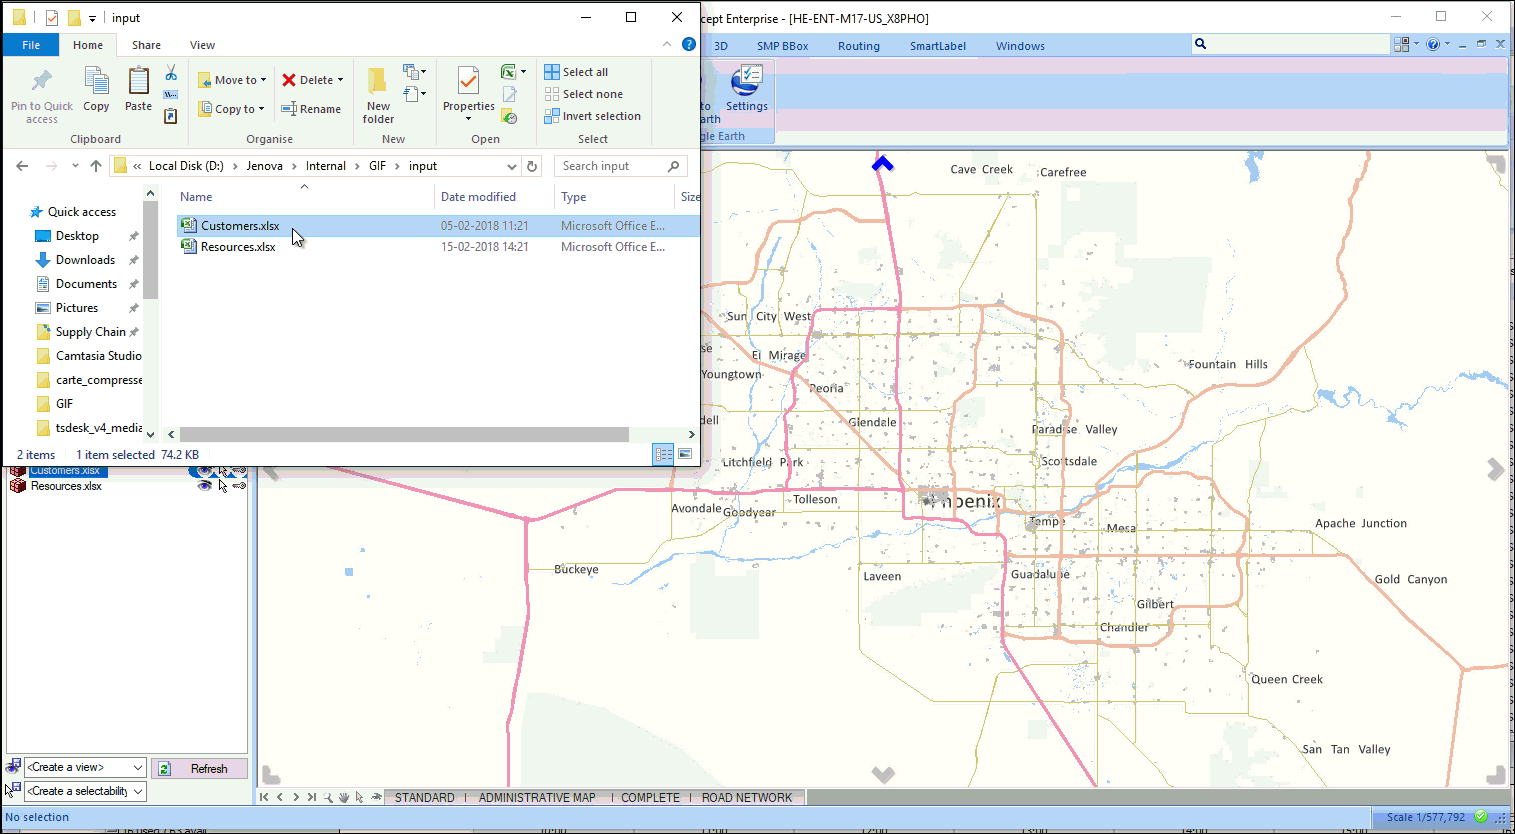This screenshot has height=834, width=1515.
Task: Toggle the selectability key icon for Customers.xlsx
Action: pyautogui.click(x=238, y=470)
